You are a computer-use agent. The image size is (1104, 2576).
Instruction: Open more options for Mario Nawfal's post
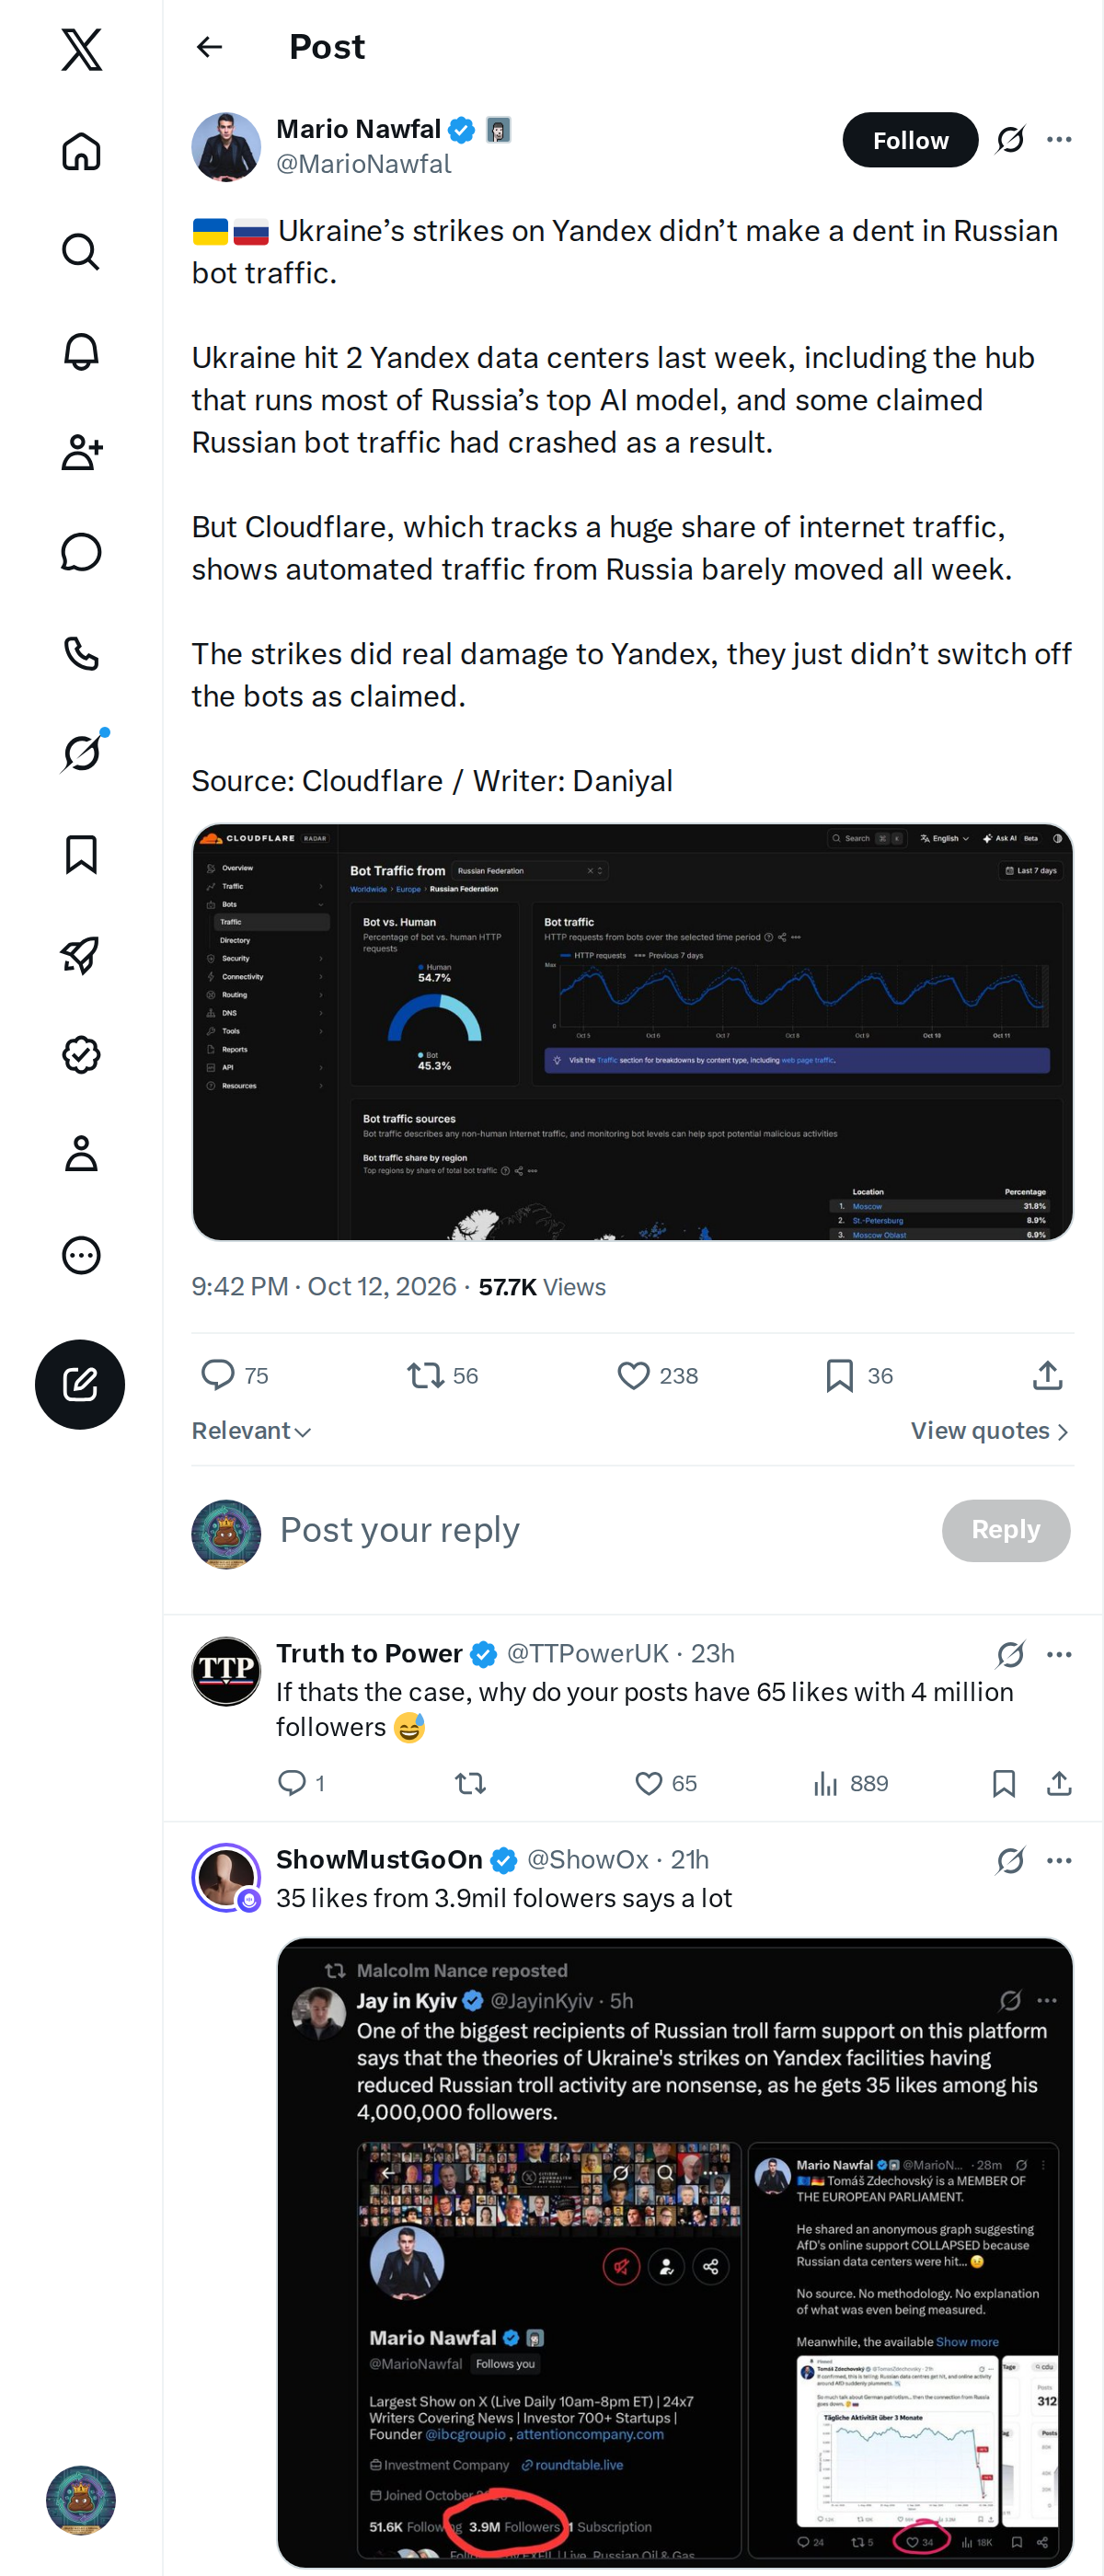1059,140
